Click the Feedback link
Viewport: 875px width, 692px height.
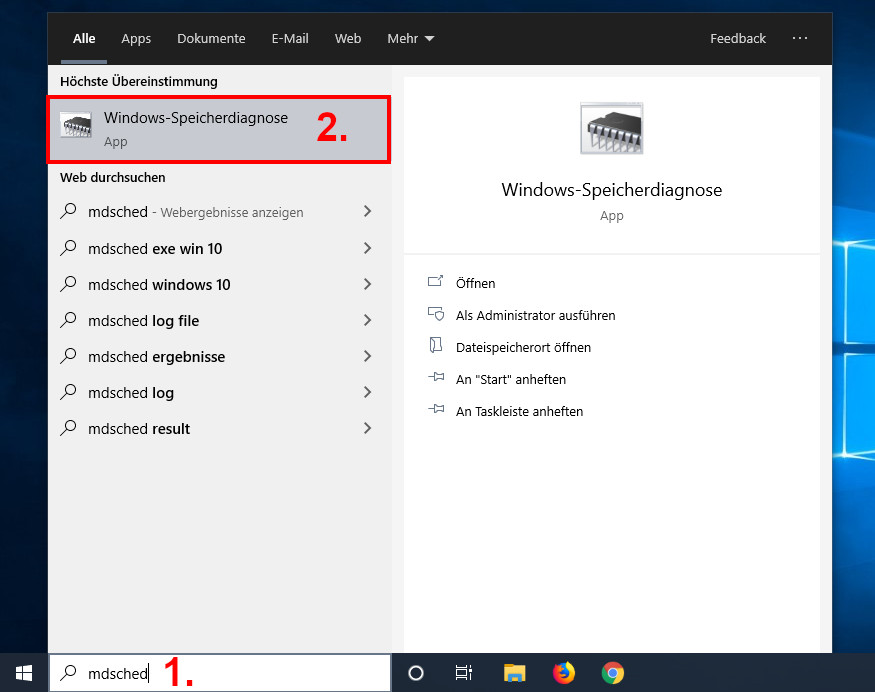point(738,38)
